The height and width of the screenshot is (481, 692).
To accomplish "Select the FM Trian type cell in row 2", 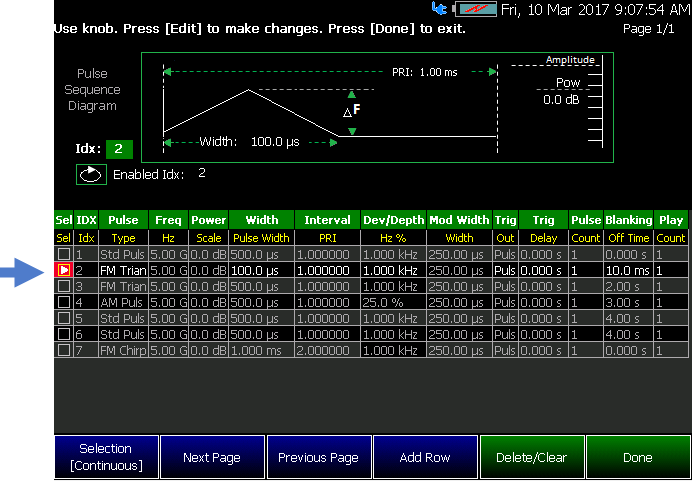I will tap(124, 271).
